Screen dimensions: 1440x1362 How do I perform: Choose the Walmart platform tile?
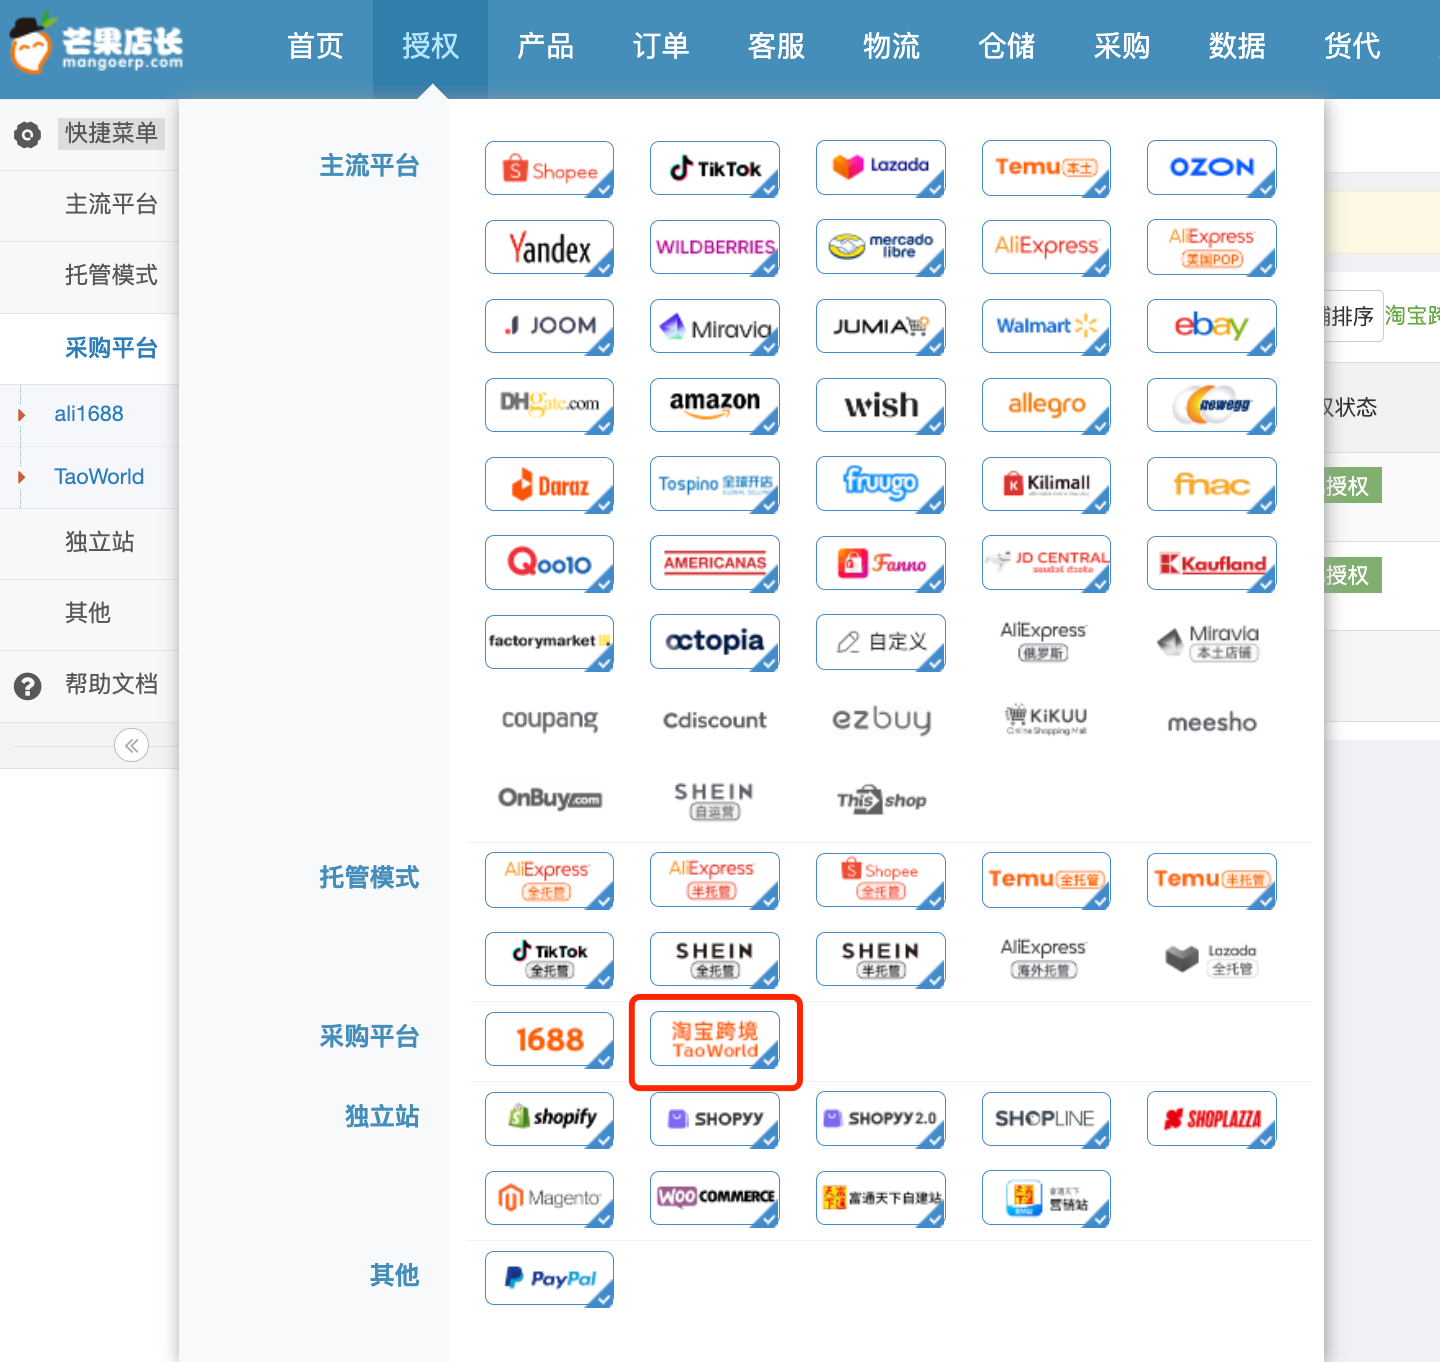1046,327
